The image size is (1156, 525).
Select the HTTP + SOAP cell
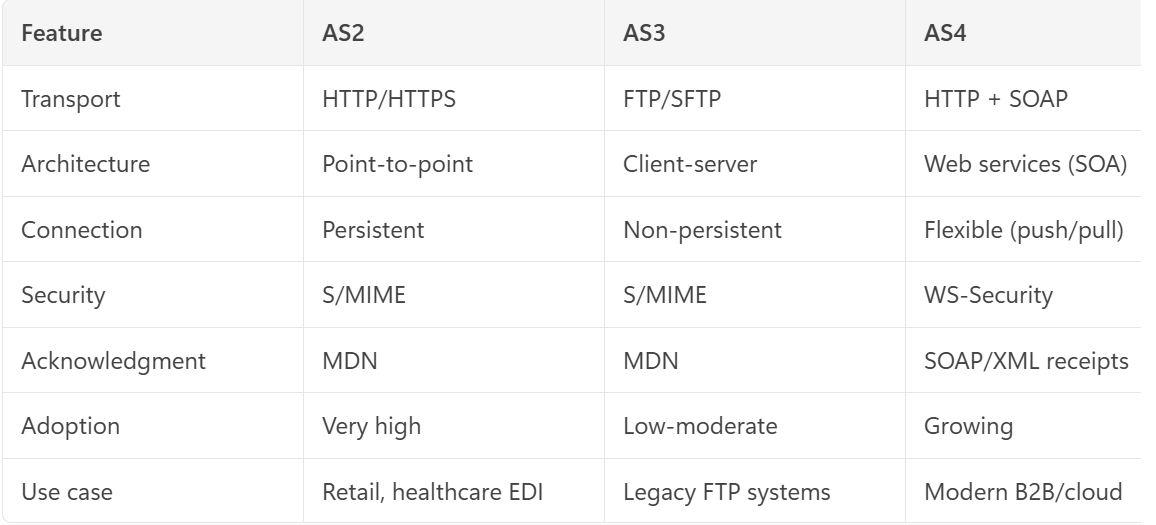995,99
